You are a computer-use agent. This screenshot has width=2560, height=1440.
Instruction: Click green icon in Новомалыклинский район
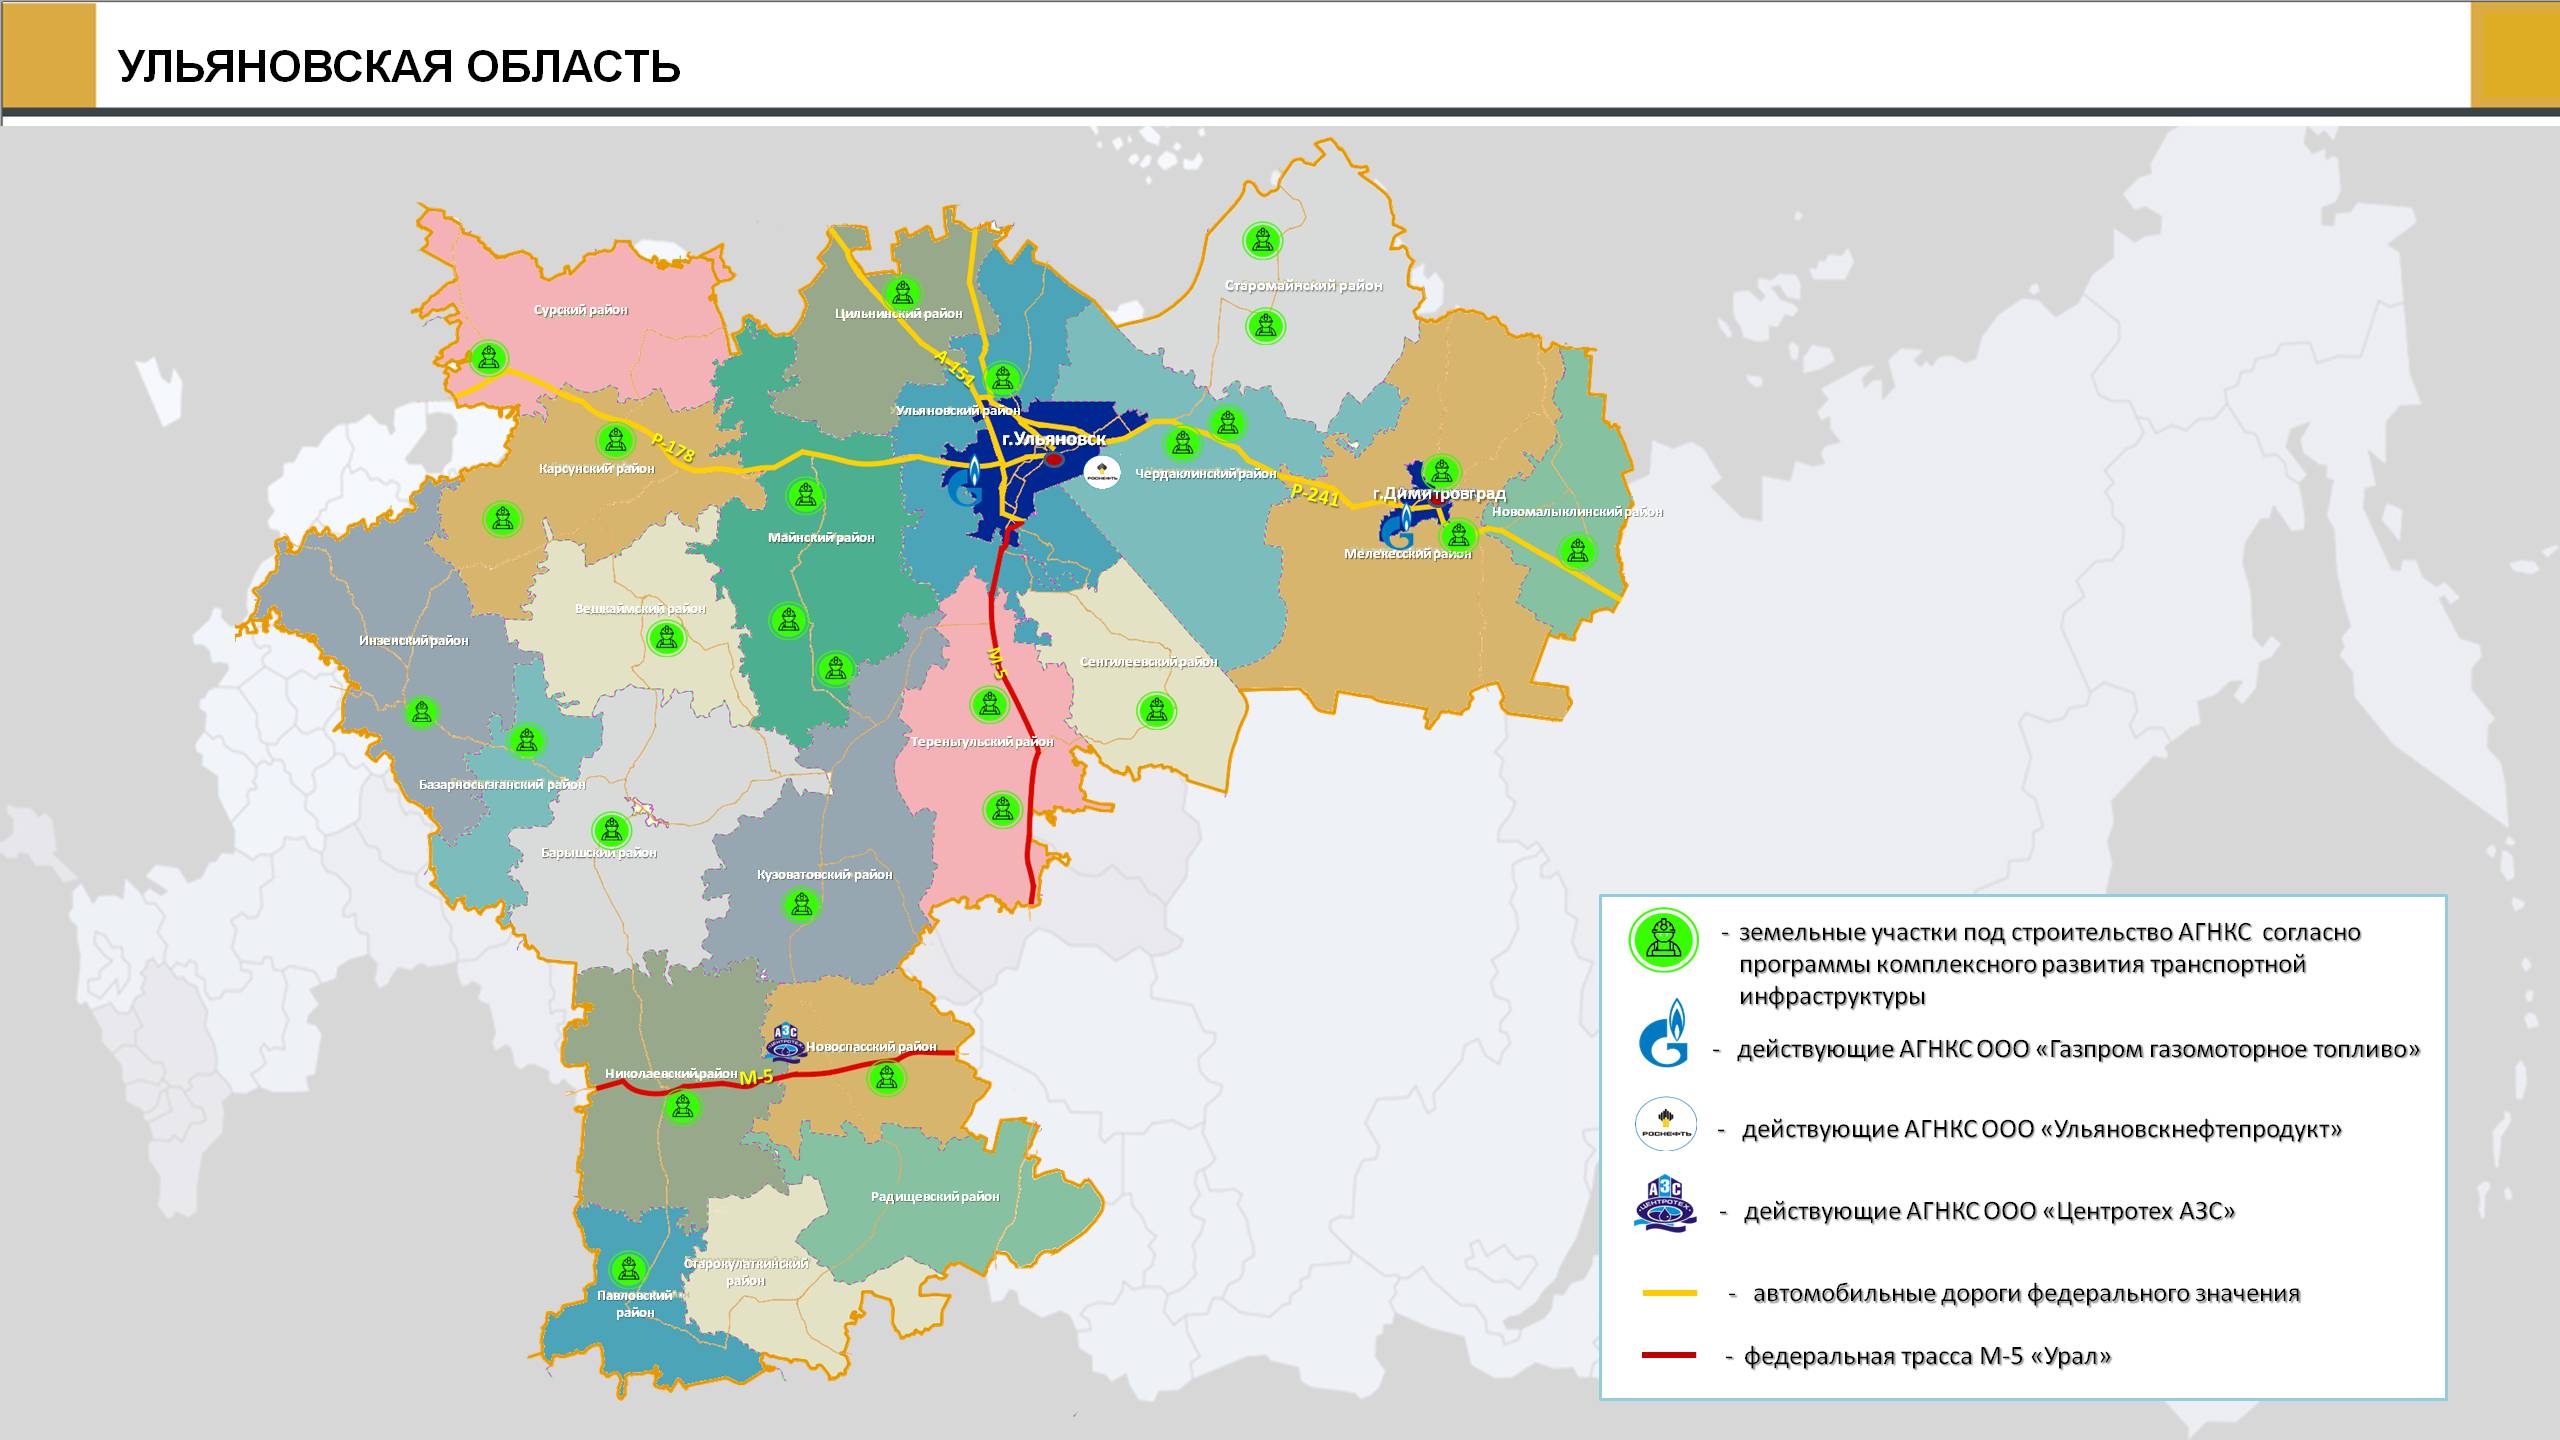pos(1578,550)
